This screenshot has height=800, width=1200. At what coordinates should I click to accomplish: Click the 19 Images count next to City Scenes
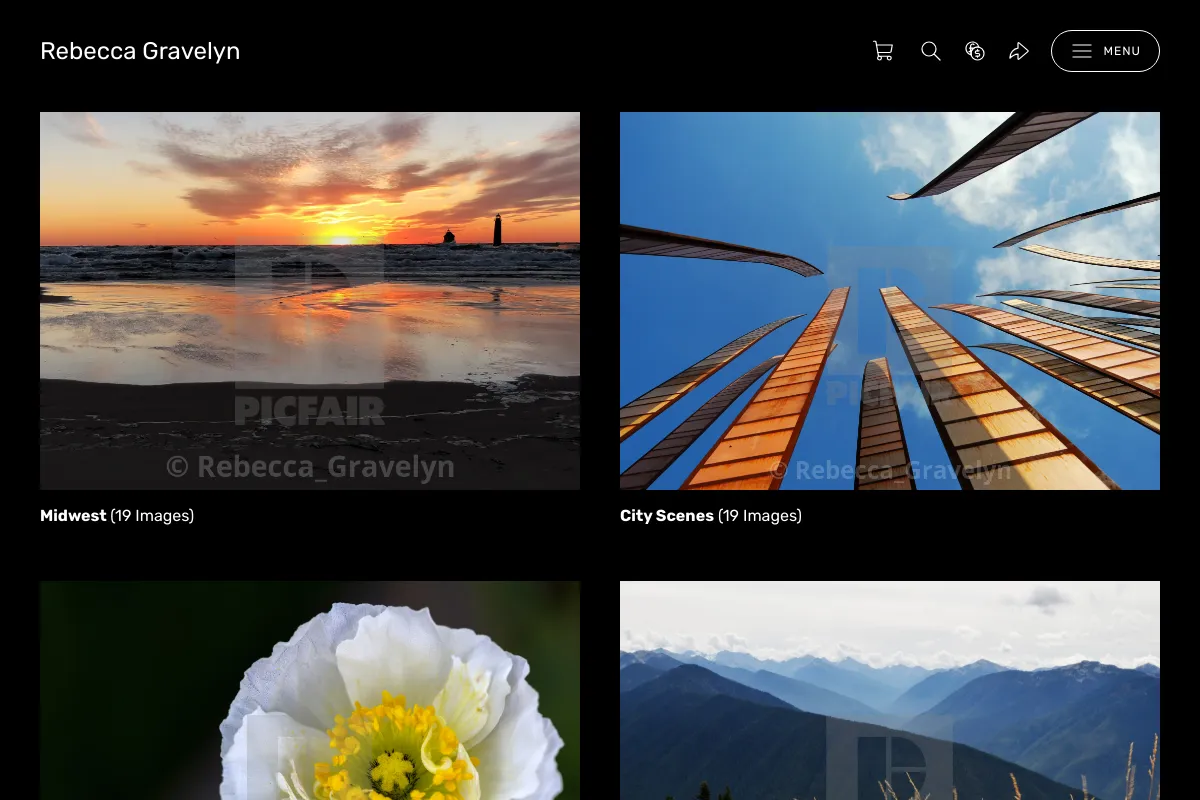pyautogui.click(x=760, y=516)
